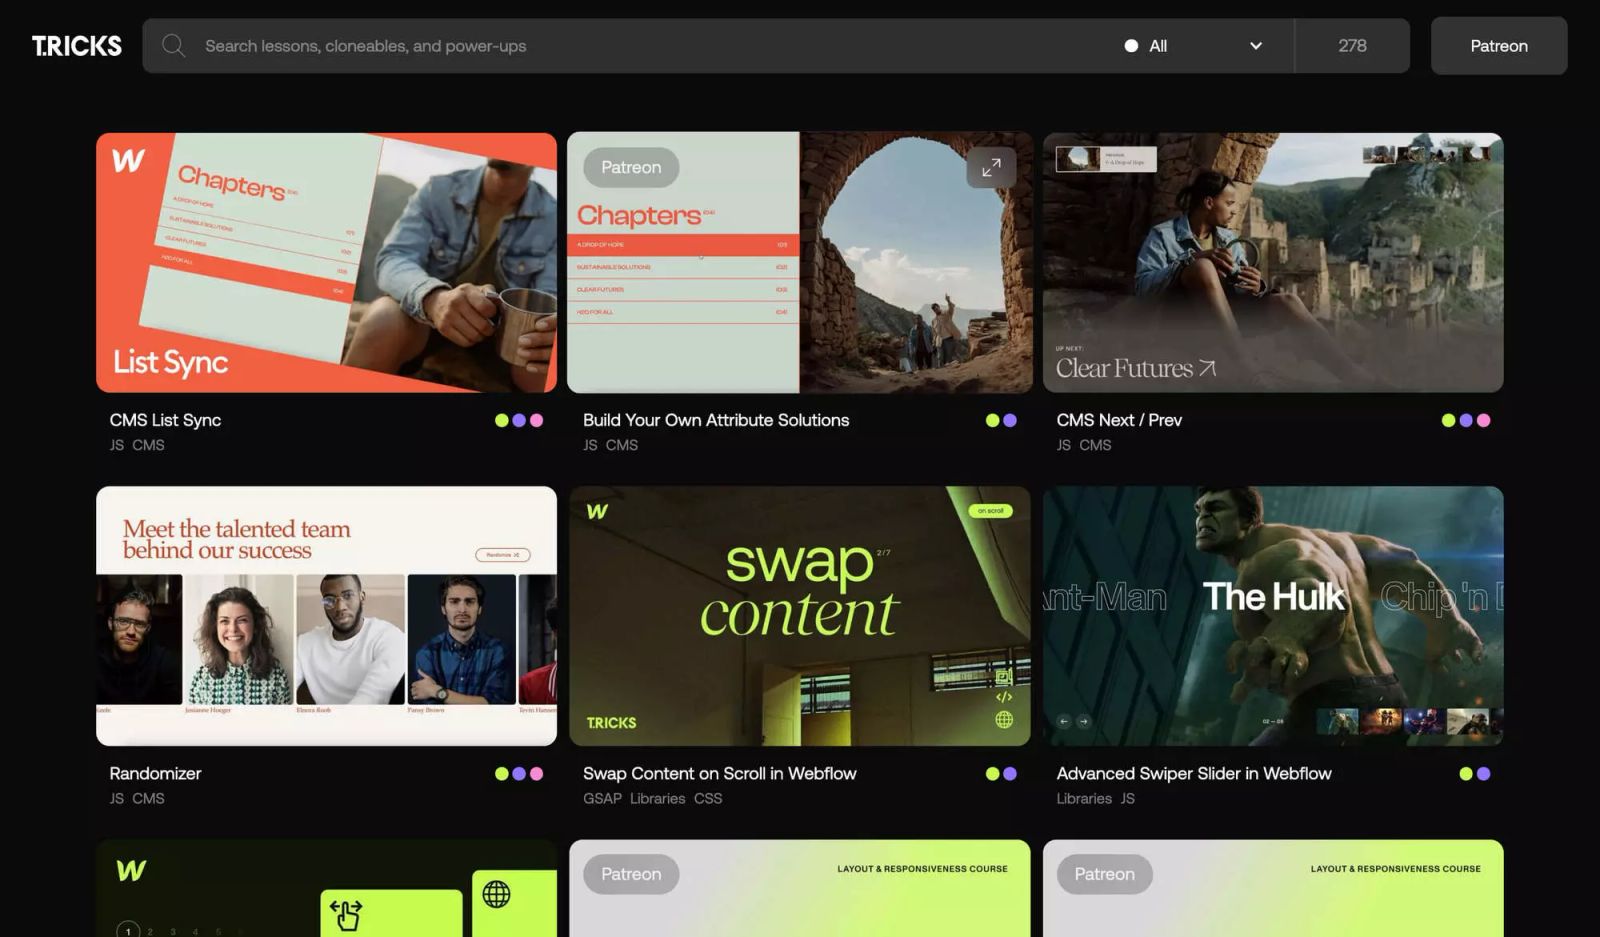Click the Patreon badge on the bottom-center card
1600x937 pixels.
pyautogui.click(x=631, y=874)
